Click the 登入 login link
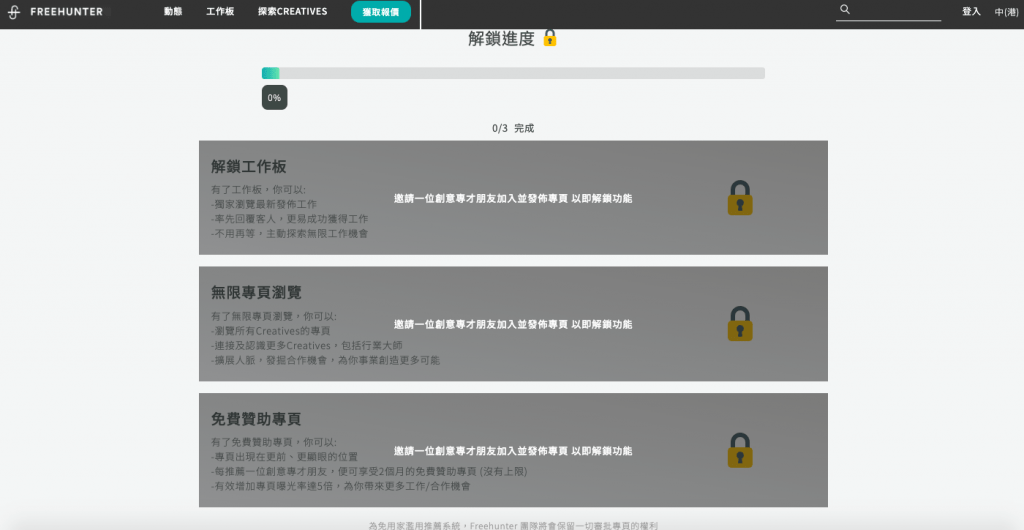Viewport: 1024px width, 530px height. (x=971, y=12)
